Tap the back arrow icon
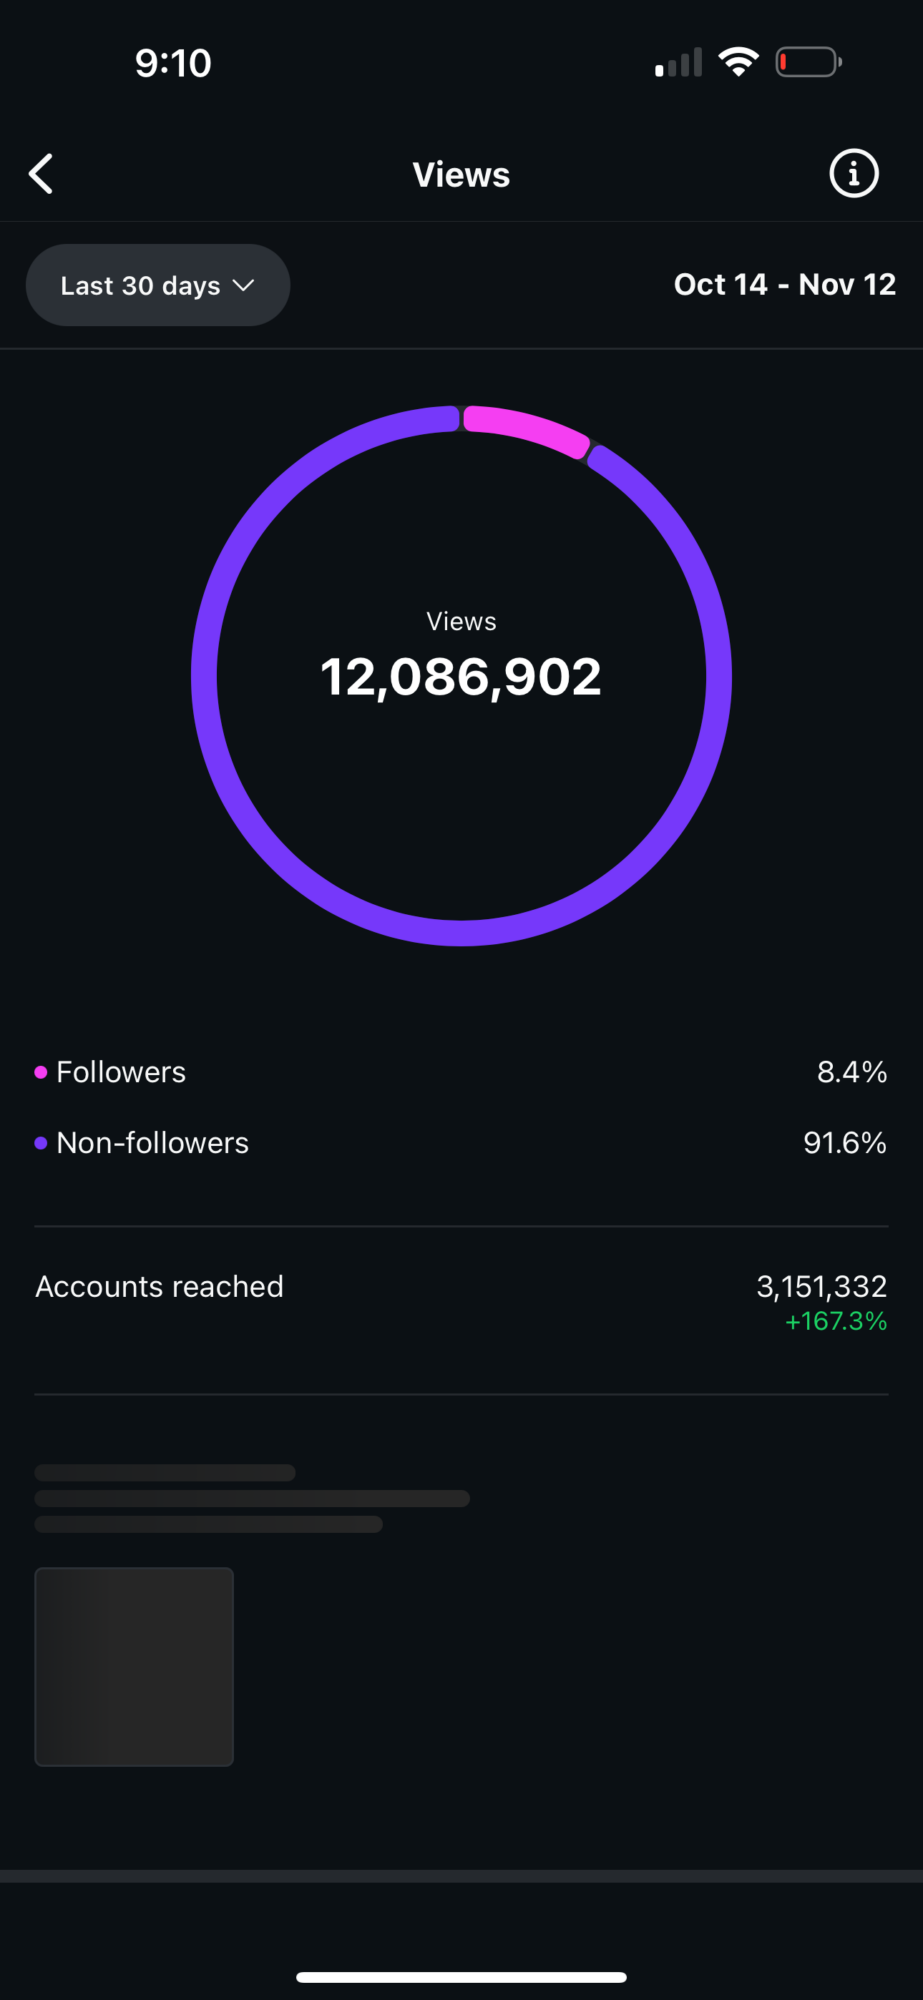Screen dimensions: 923x2000 pos(41,174)
